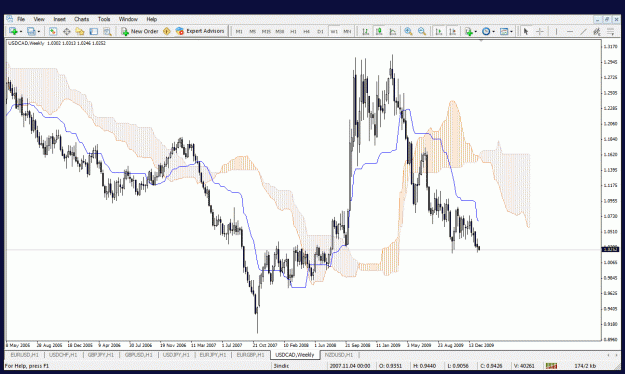Viewport: 625px width, 374px height.
Task: Select the Fibonacci retracement tool
Action: point(610,31)
